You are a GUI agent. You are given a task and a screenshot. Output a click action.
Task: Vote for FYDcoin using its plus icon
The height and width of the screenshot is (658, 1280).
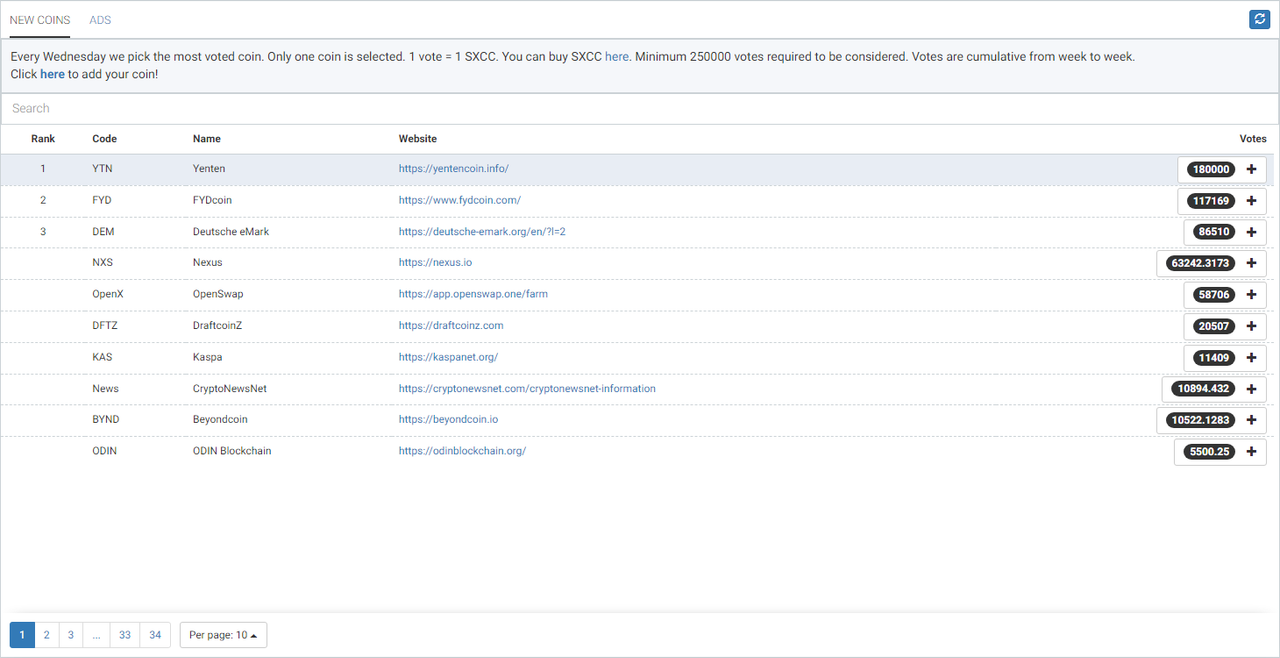tap(1251, 201)
